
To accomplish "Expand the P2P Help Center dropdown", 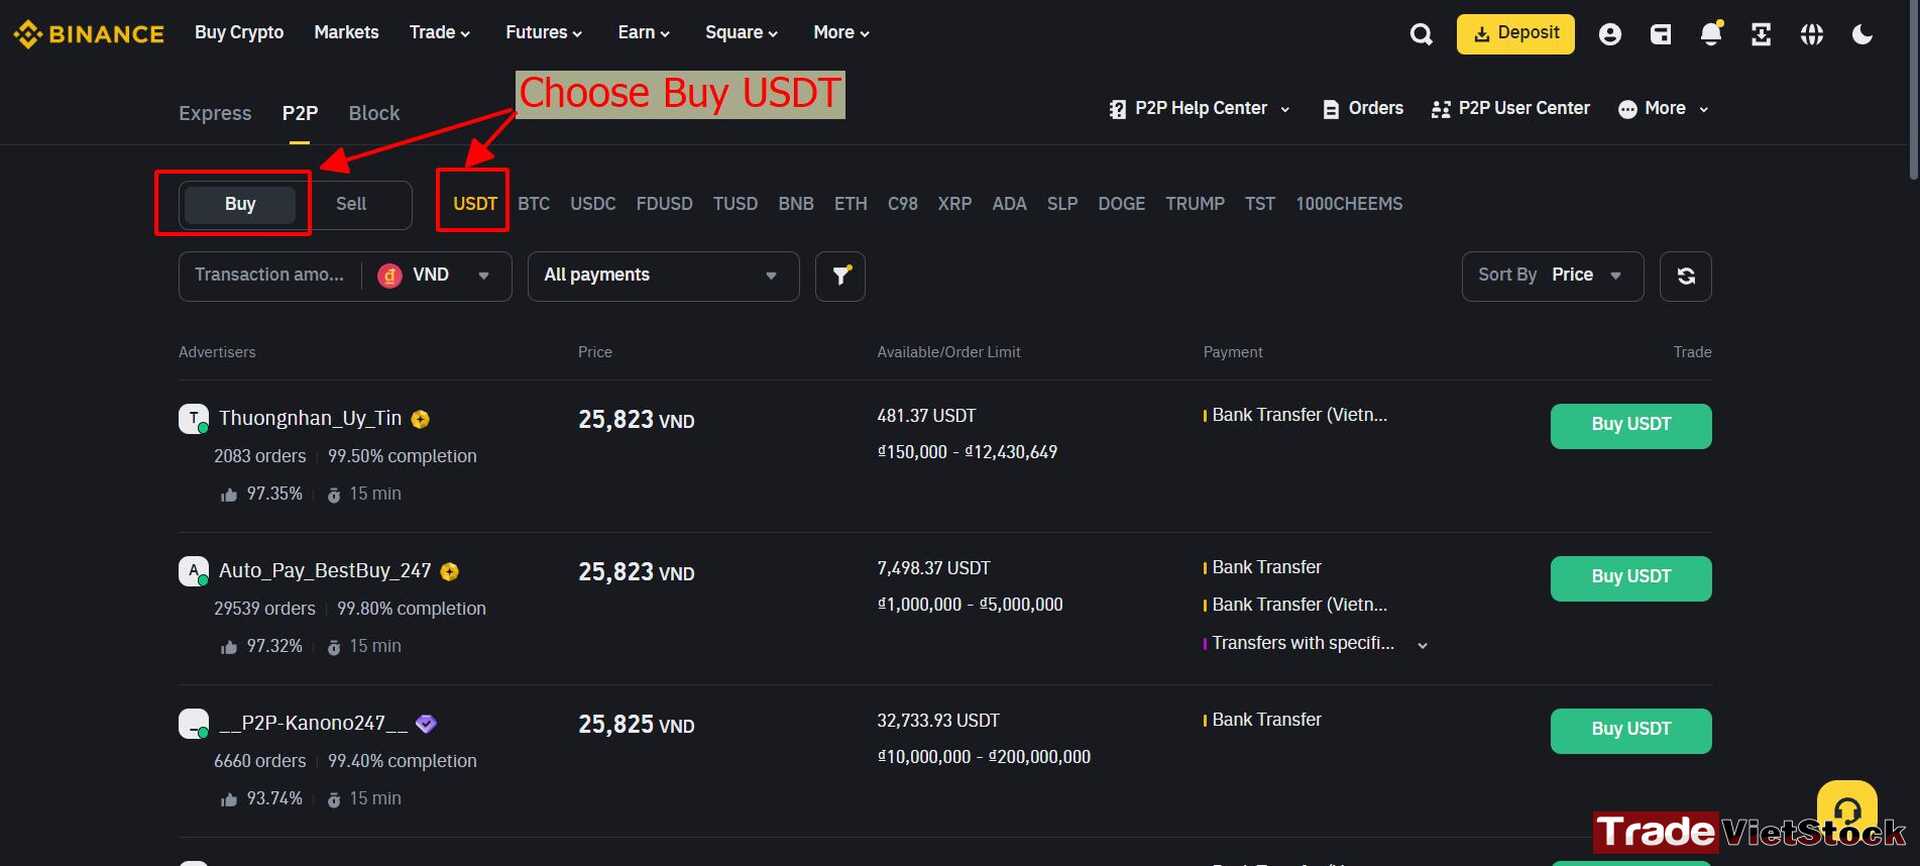I will [x=1200, y=109].
